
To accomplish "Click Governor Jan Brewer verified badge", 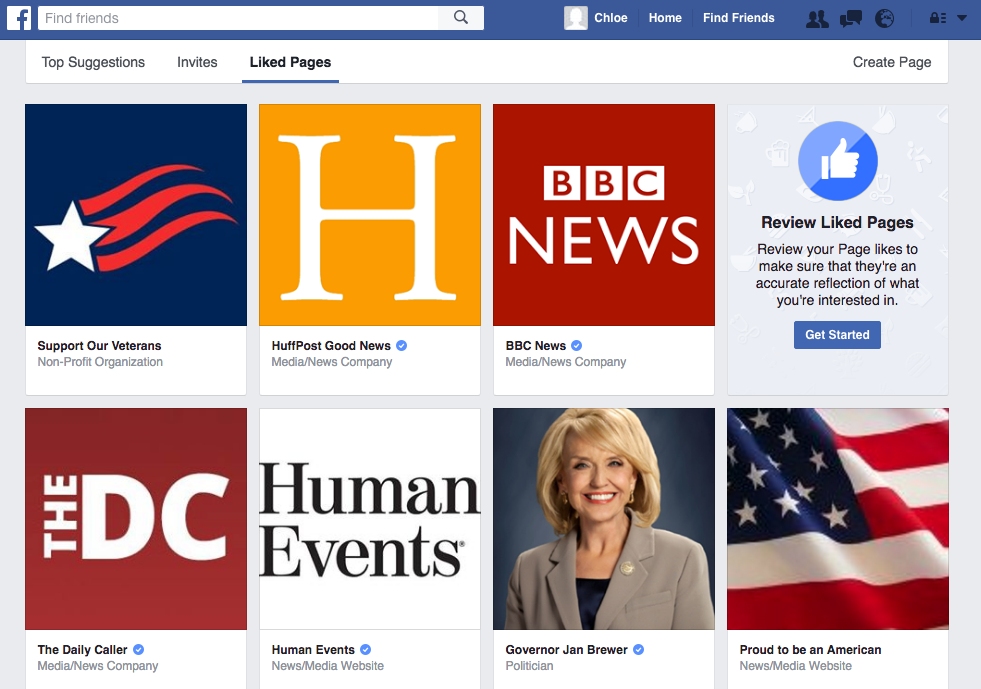I will pos(638,650).
